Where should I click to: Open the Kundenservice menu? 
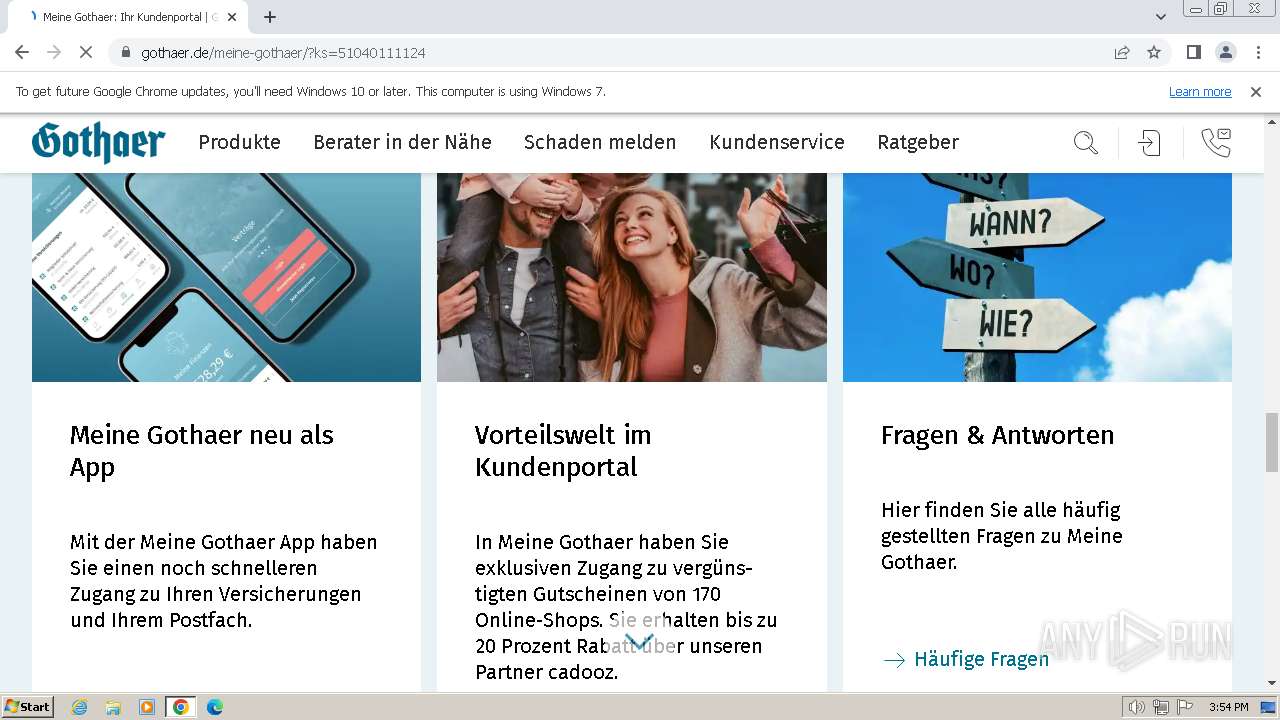coord(777,142)
